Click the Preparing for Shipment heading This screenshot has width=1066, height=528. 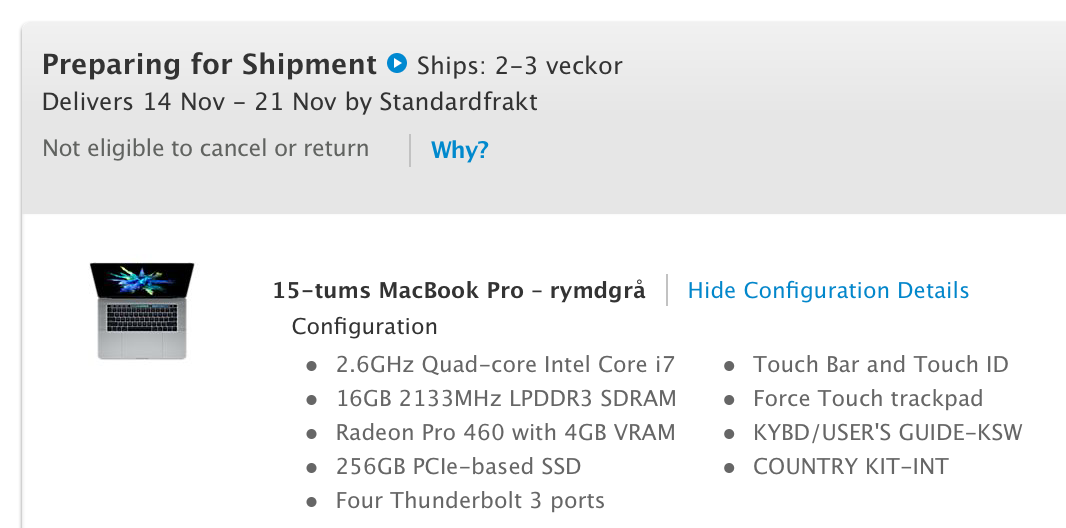point(209,65)
